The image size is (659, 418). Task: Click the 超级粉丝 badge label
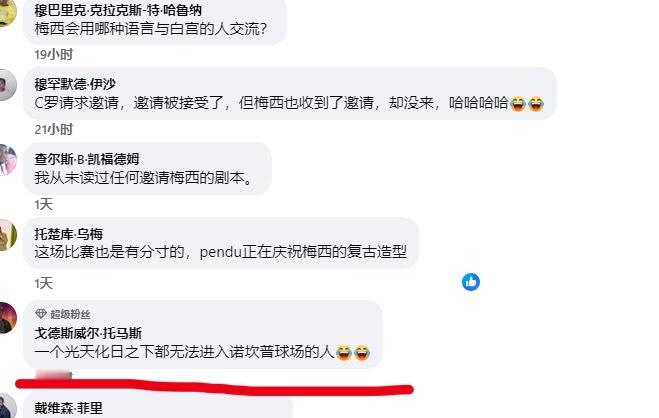(70, 314)
